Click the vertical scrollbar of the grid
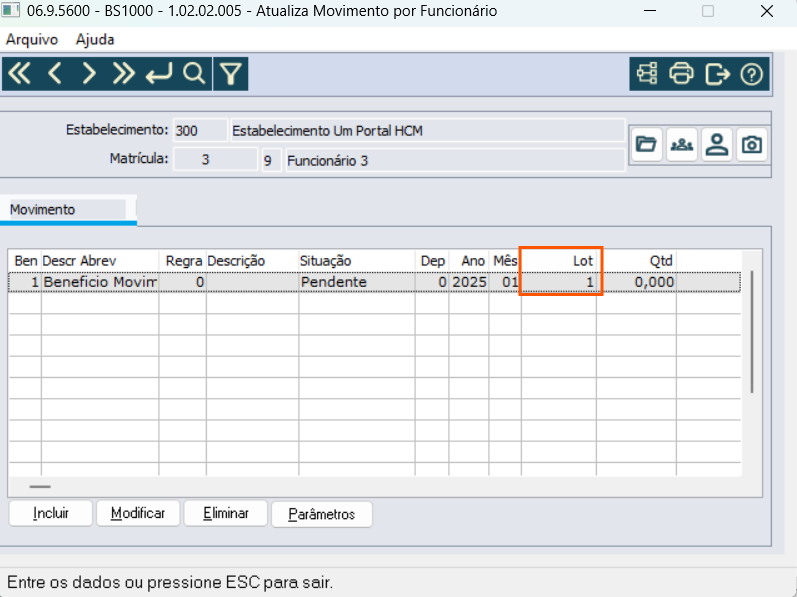The image size is (797, 597). (x=752, y=332)
